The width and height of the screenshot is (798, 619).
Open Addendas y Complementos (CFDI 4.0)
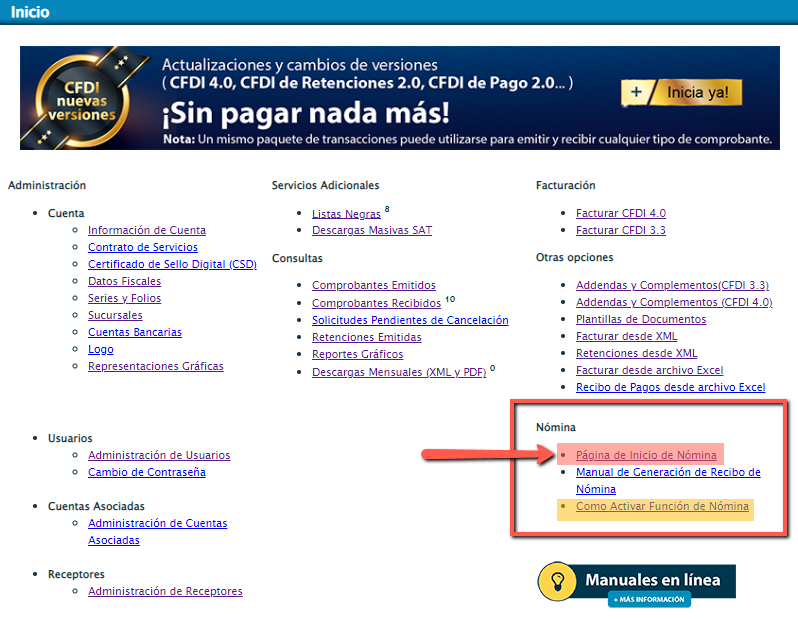(x=674, y=302)
